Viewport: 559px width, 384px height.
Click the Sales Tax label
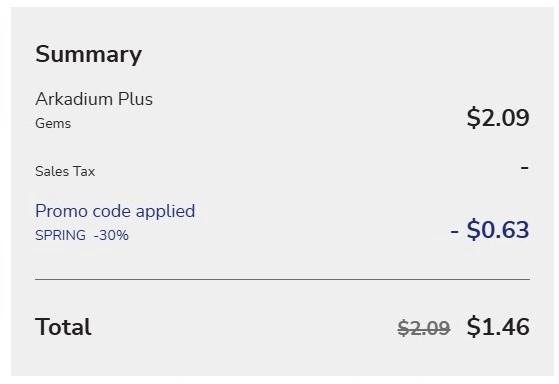[65, 171]
